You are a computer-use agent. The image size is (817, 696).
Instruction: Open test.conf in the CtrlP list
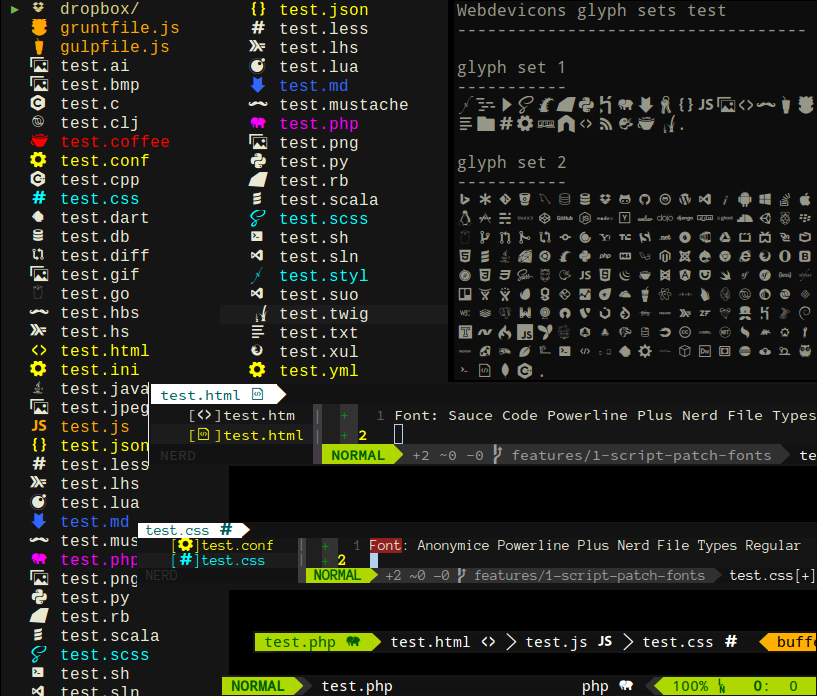(x=237, y=545)
